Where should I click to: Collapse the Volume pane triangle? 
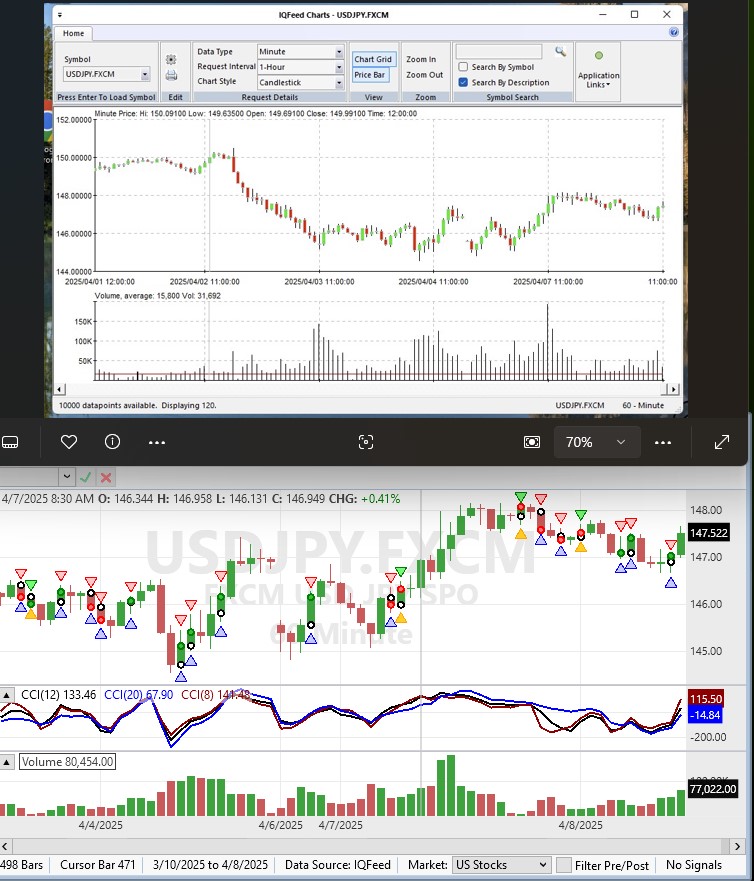click(x=7, y=762)
